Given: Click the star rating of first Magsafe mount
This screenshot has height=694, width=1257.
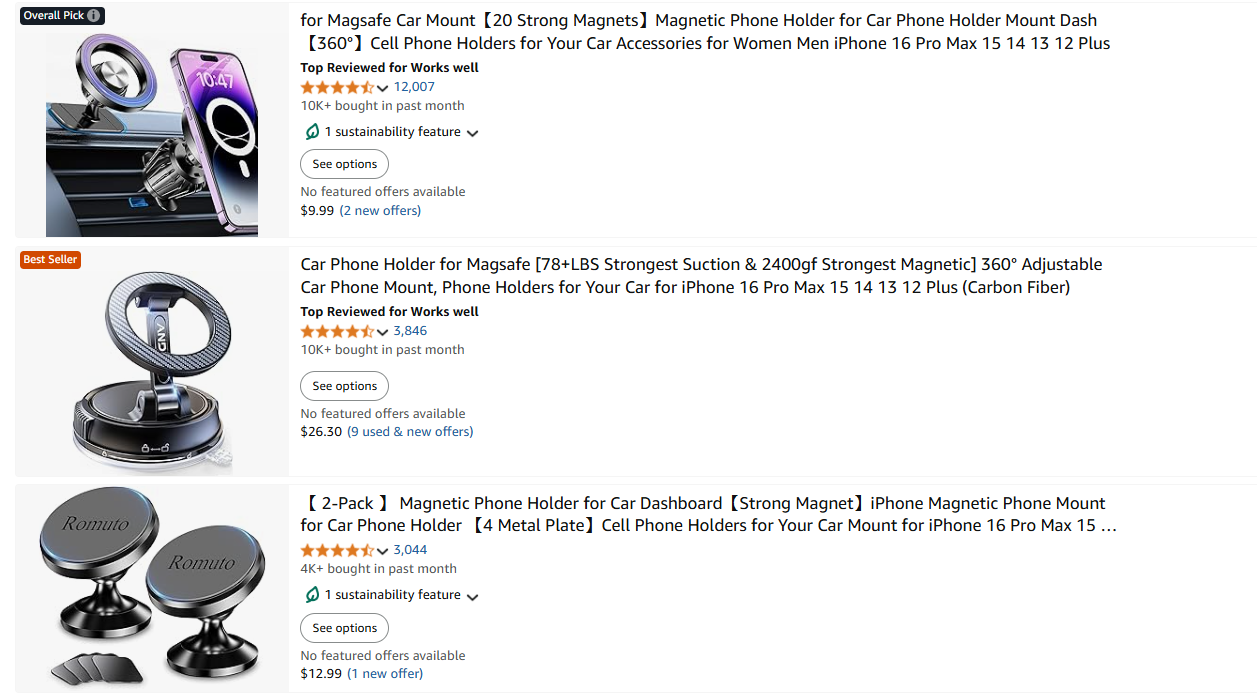Looking at the screenshot, I should pyautogui.click(x=337, y=87).
